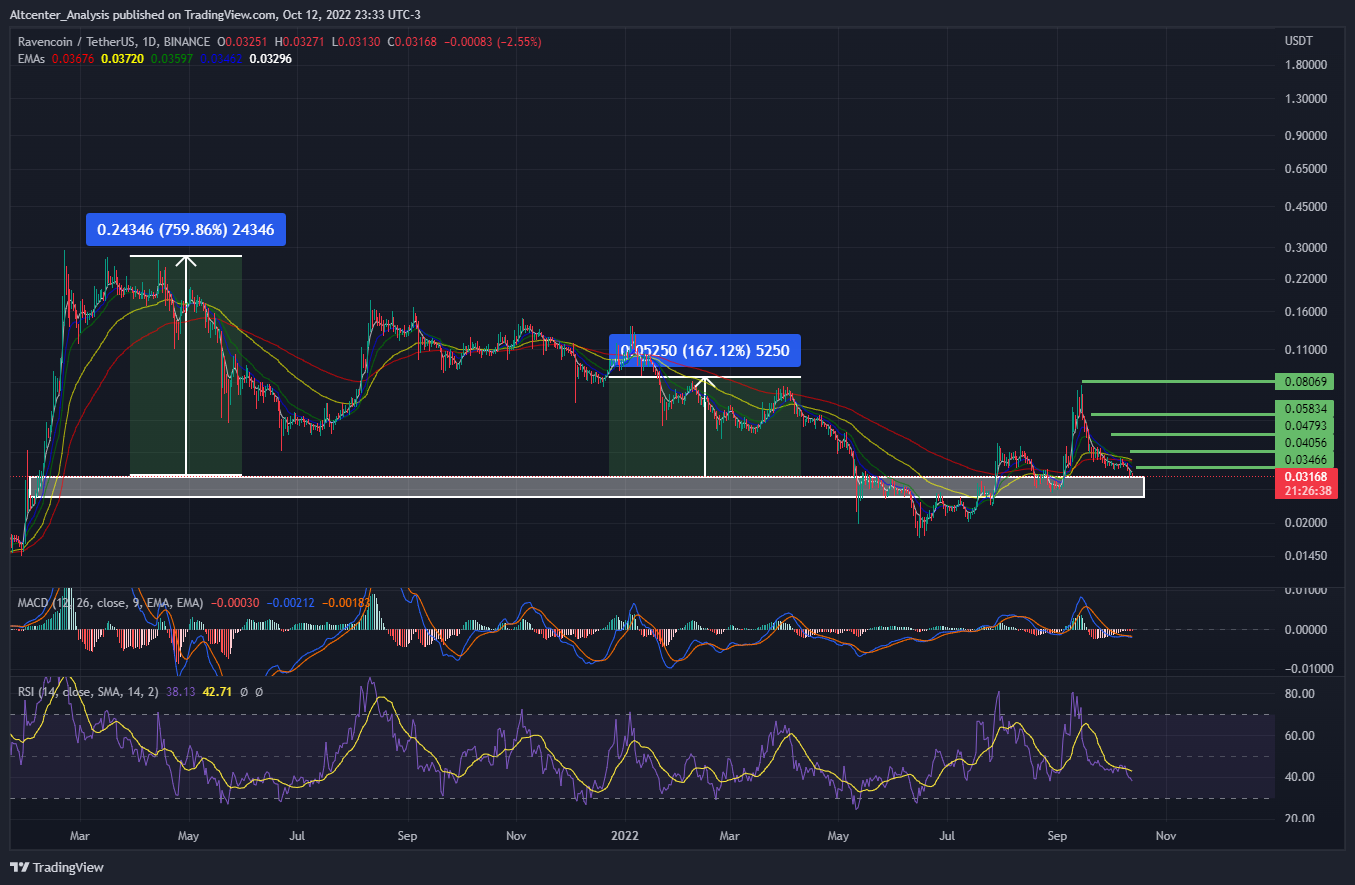
Task: Open the TradingView logo at bottom left
Action: (57, 867)
